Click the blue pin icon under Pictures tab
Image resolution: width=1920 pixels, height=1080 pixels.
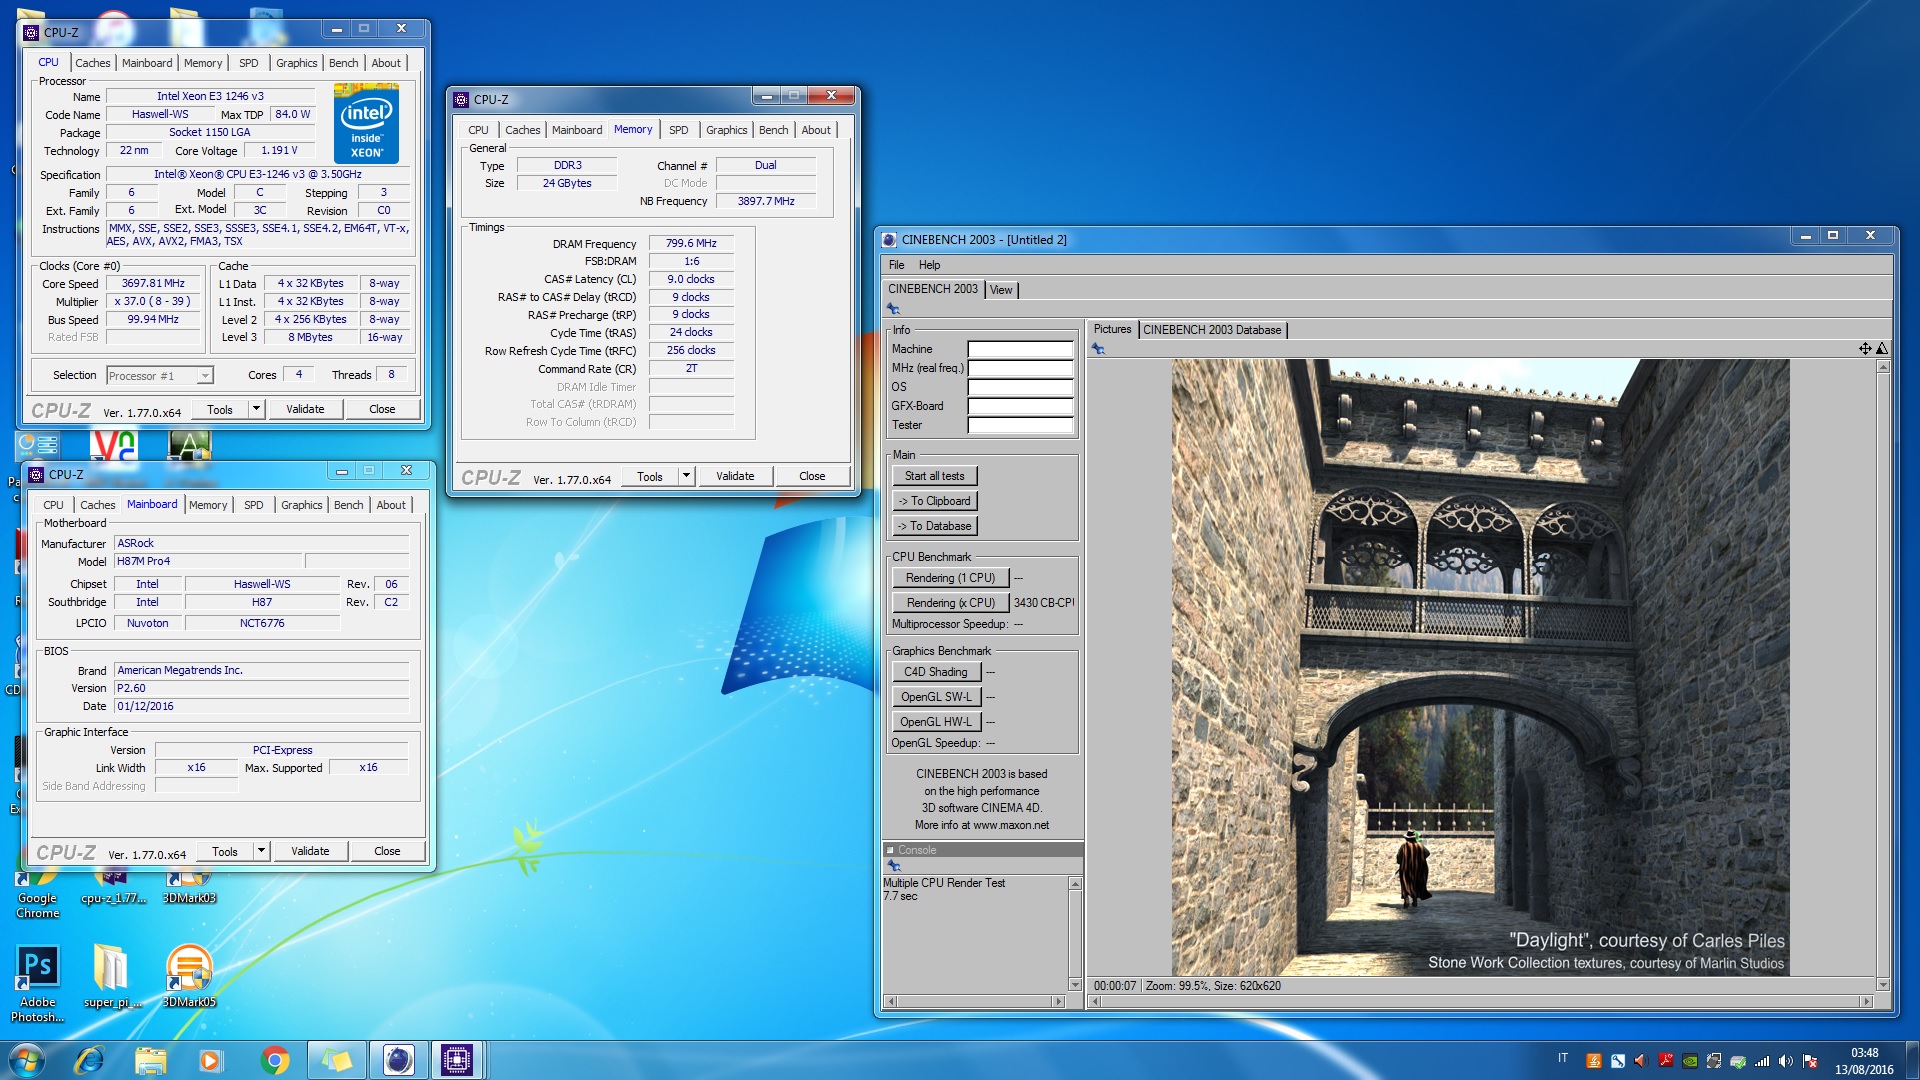pos(1098,348)
